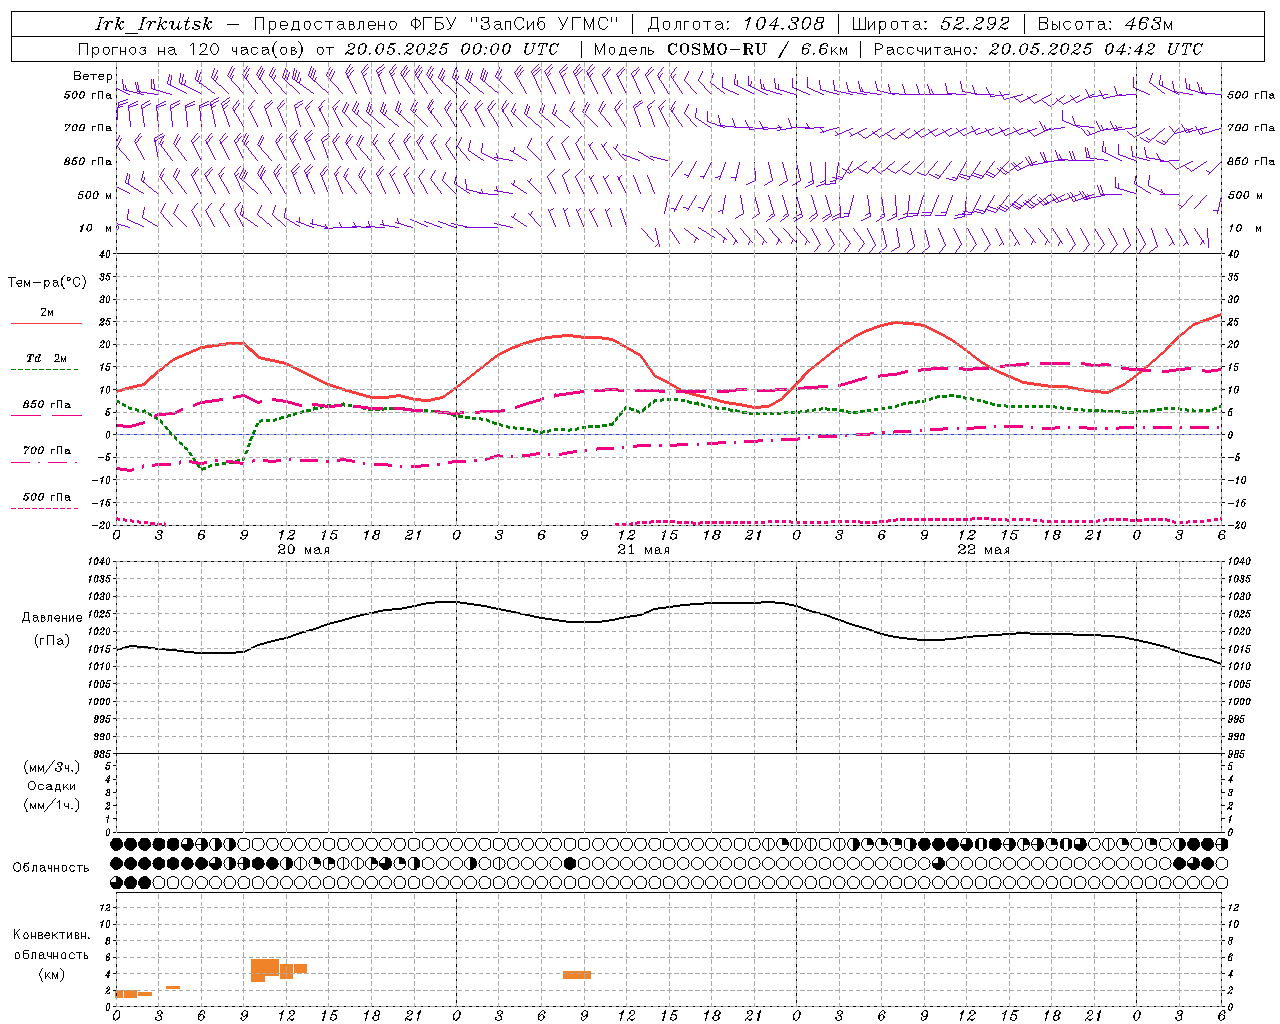
Task: Click the 700 гПа temperature legend entry
Action: [47, 451]
